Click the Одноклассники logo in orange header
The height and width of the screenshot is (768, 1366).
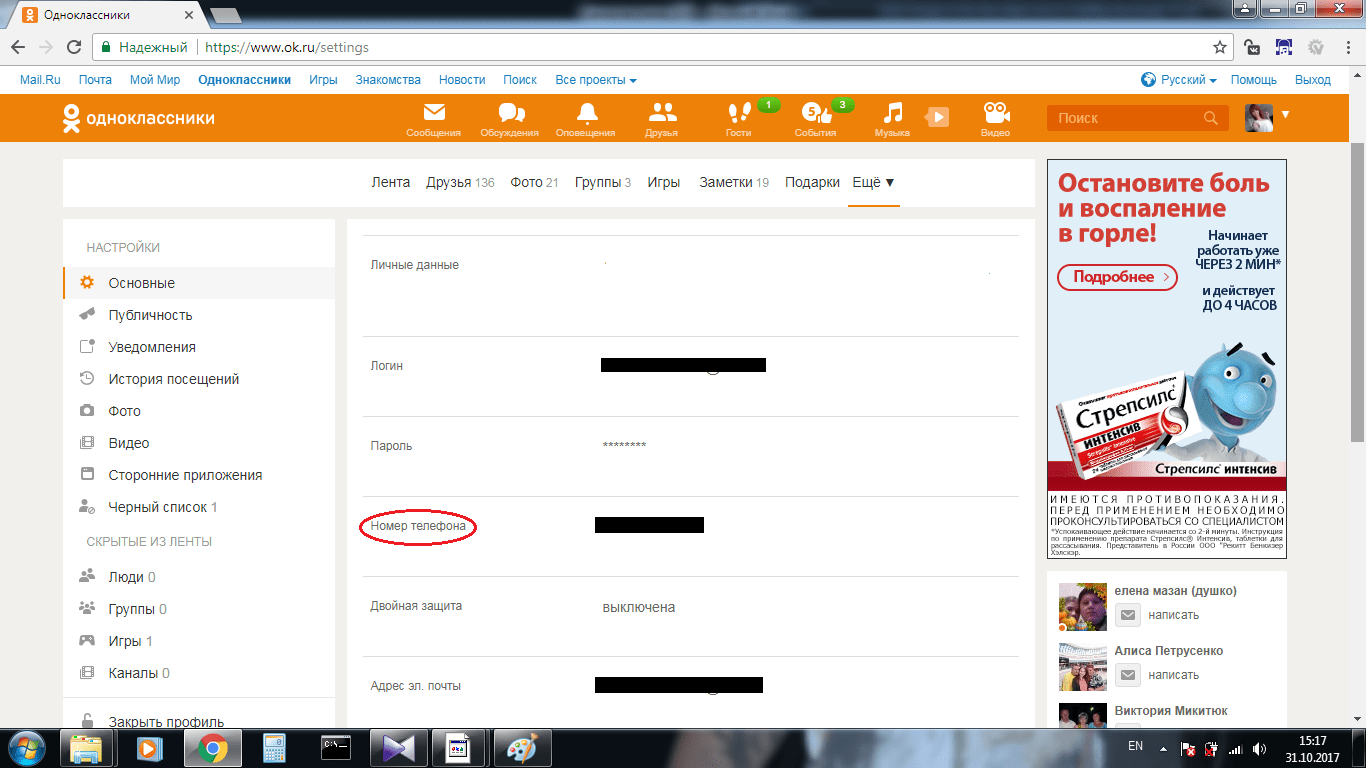pos(139,118)
